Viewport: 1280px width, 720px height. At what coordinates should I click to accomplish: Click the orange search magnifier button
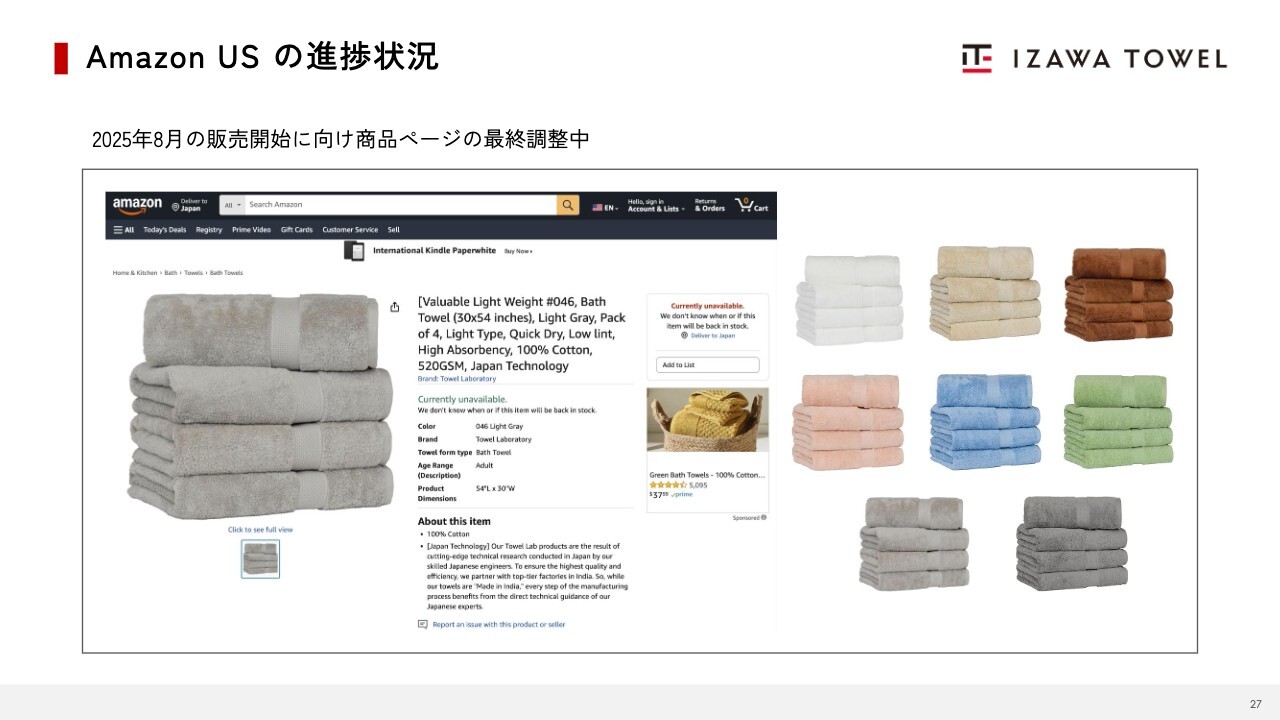pyautogui.click(x=568, y=205)
